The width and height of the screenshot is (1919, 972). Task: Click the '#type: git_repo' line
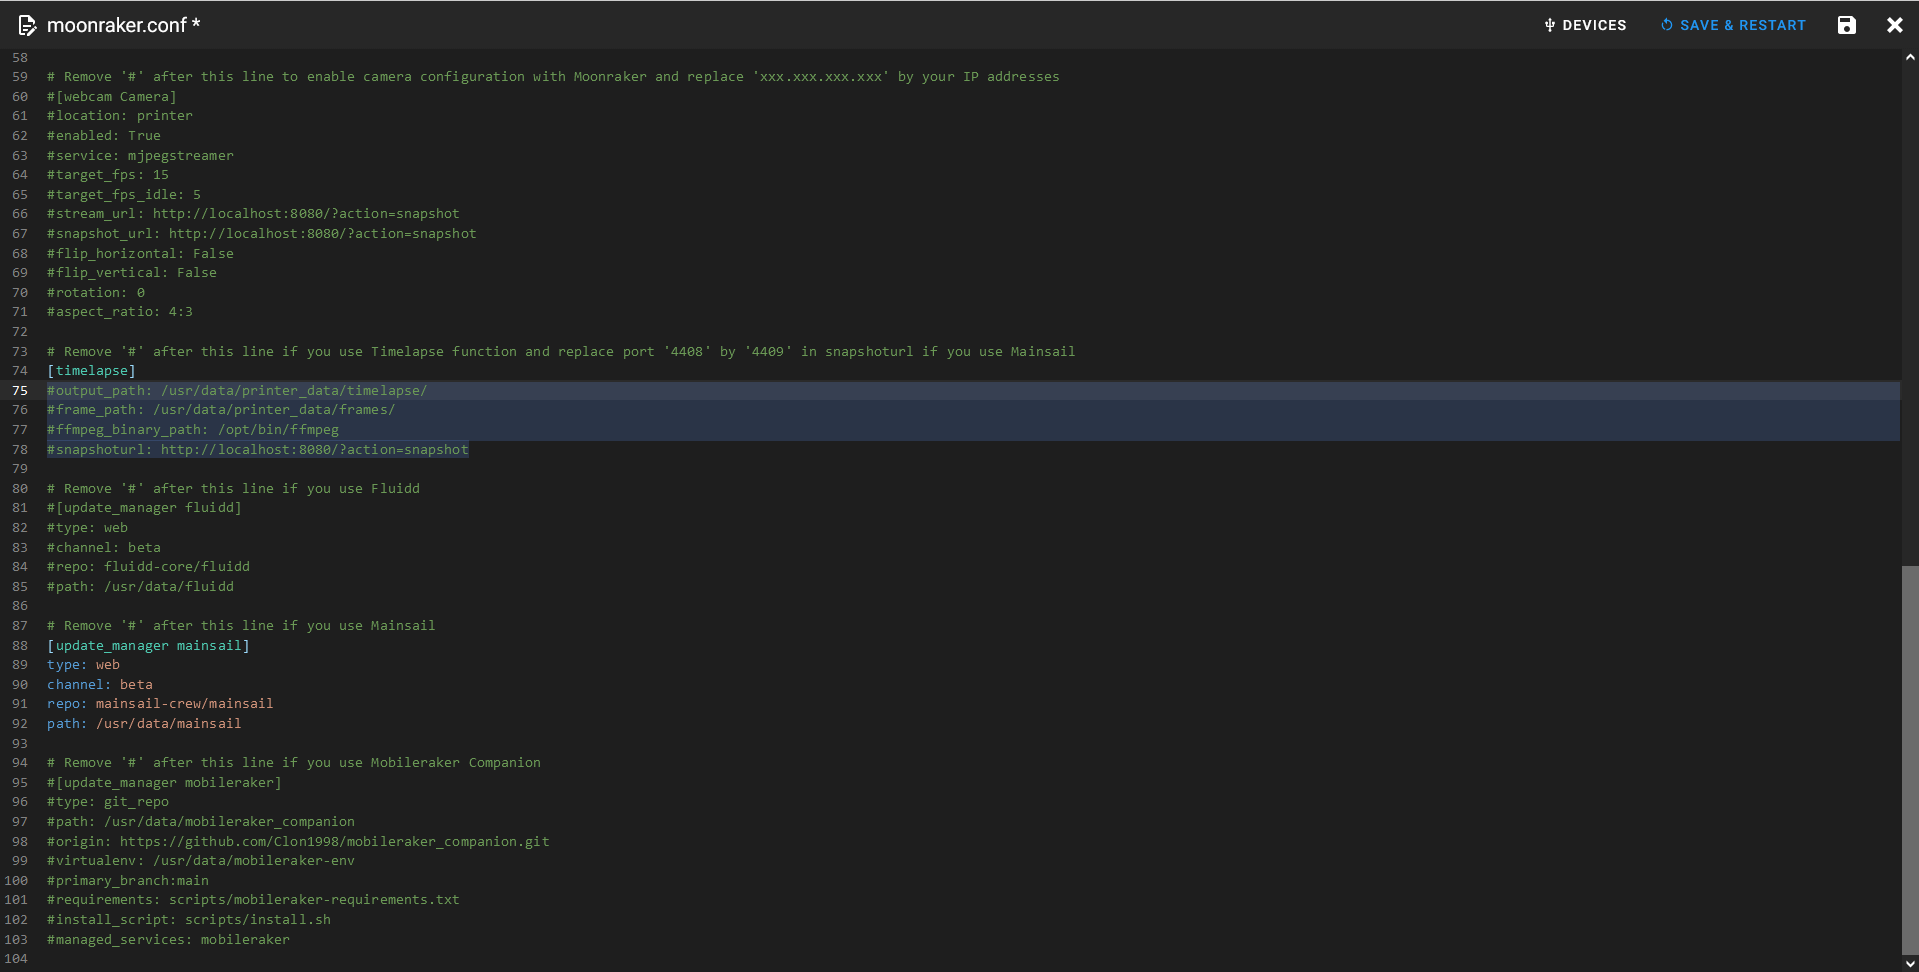click(x=108, y=802)
